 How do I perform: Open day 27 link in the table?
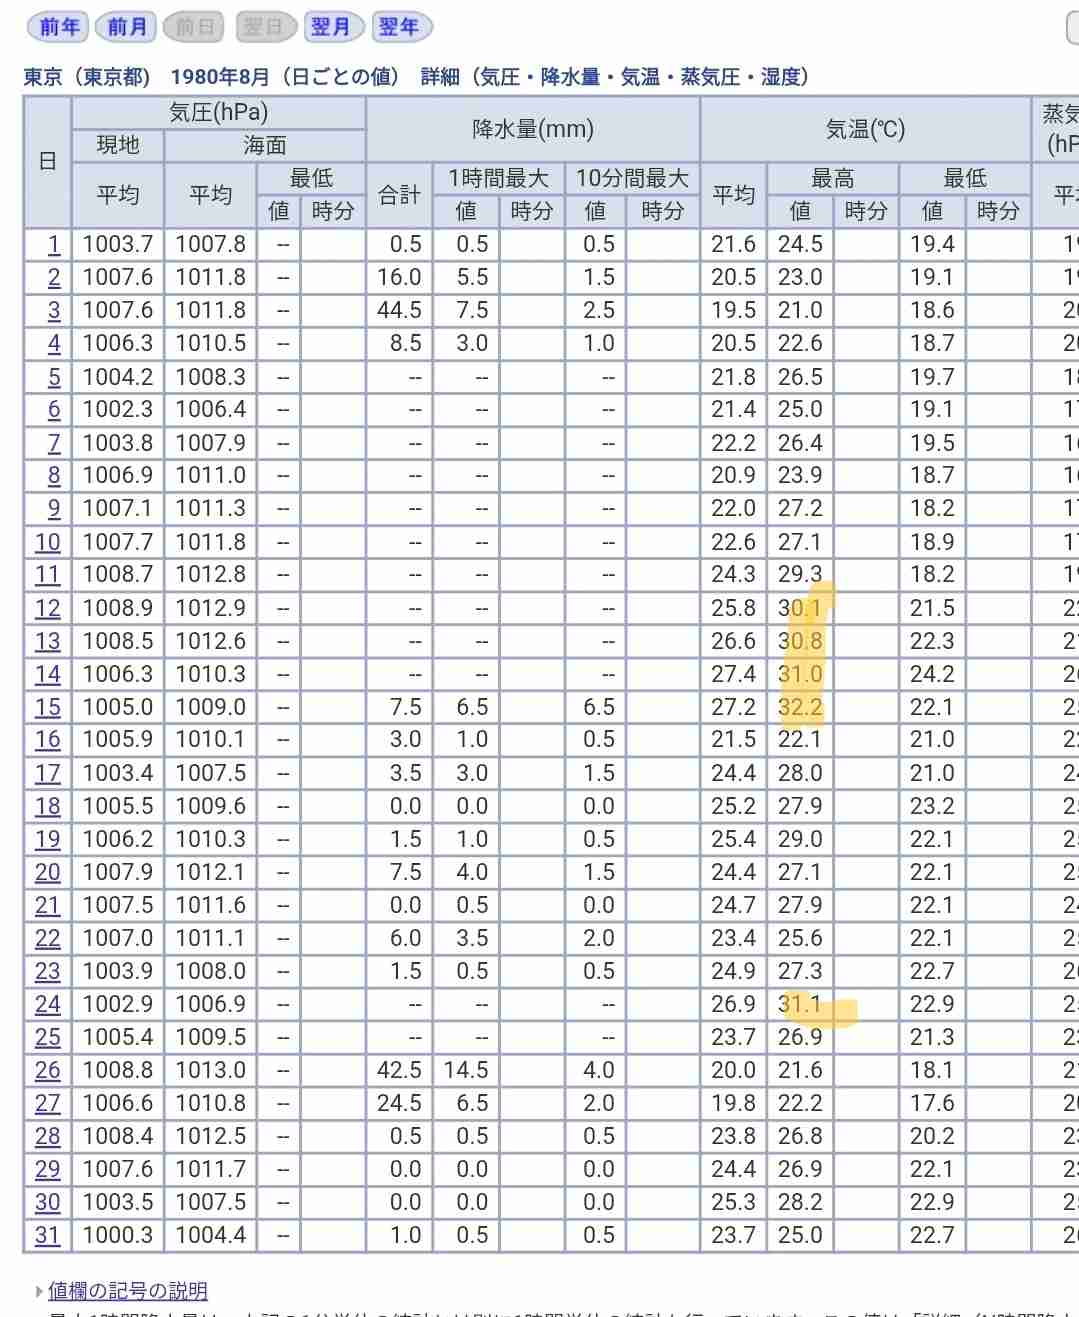click(x=48, y=1103)
